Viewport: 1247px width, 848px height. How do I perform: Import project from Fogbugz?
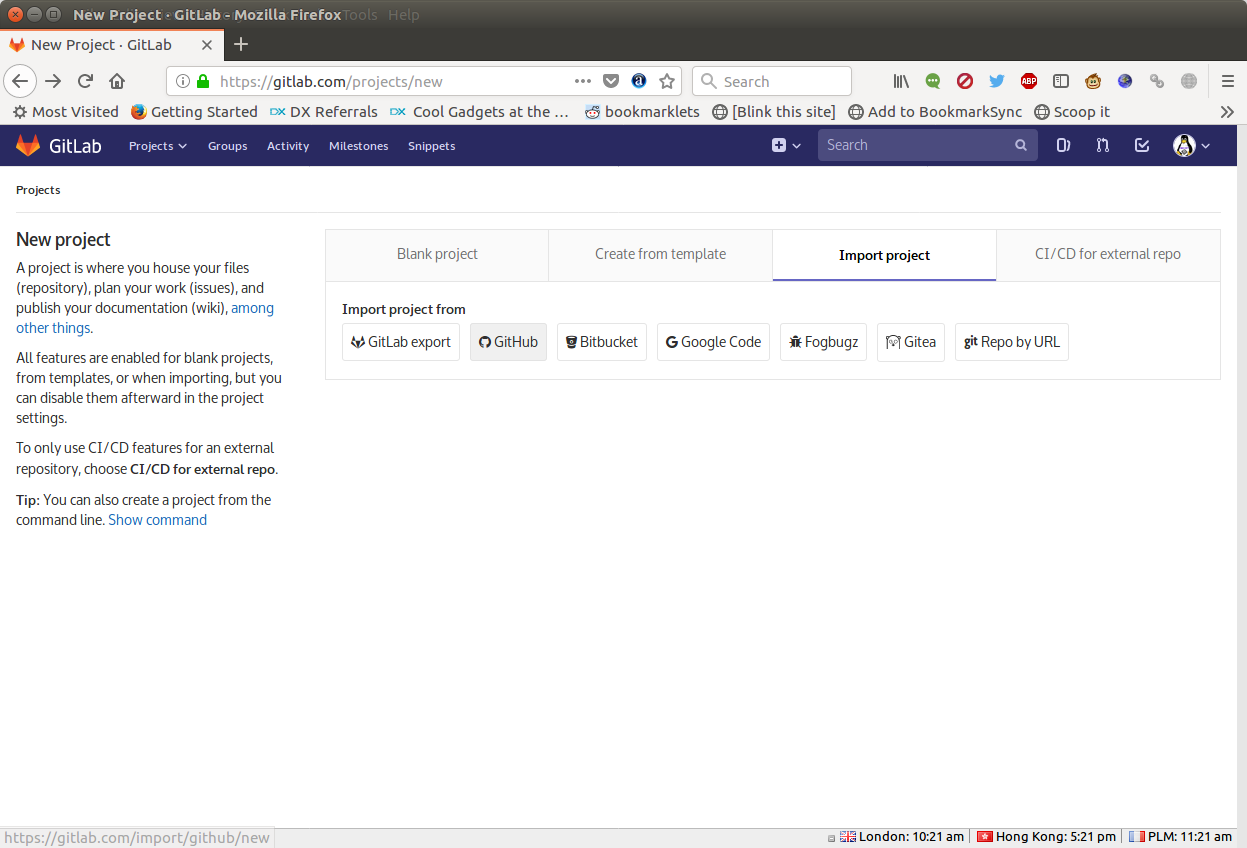823,342
